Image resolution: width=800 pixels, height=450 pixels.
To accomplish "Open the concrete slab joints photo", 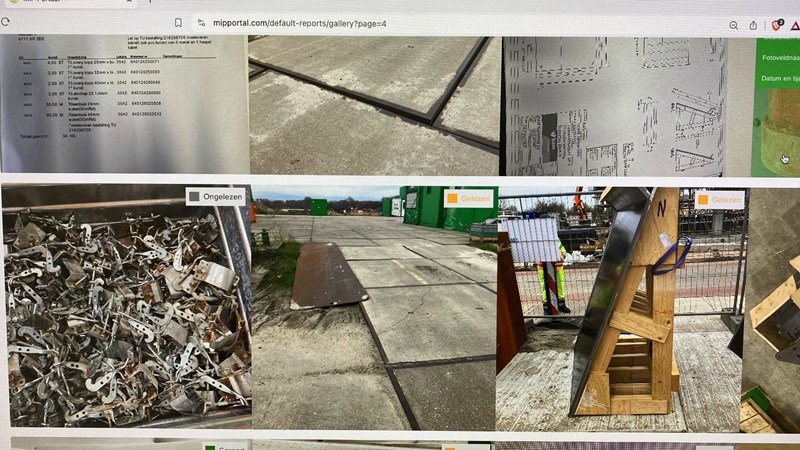I will pyautogui.click(x=374, y=105).
